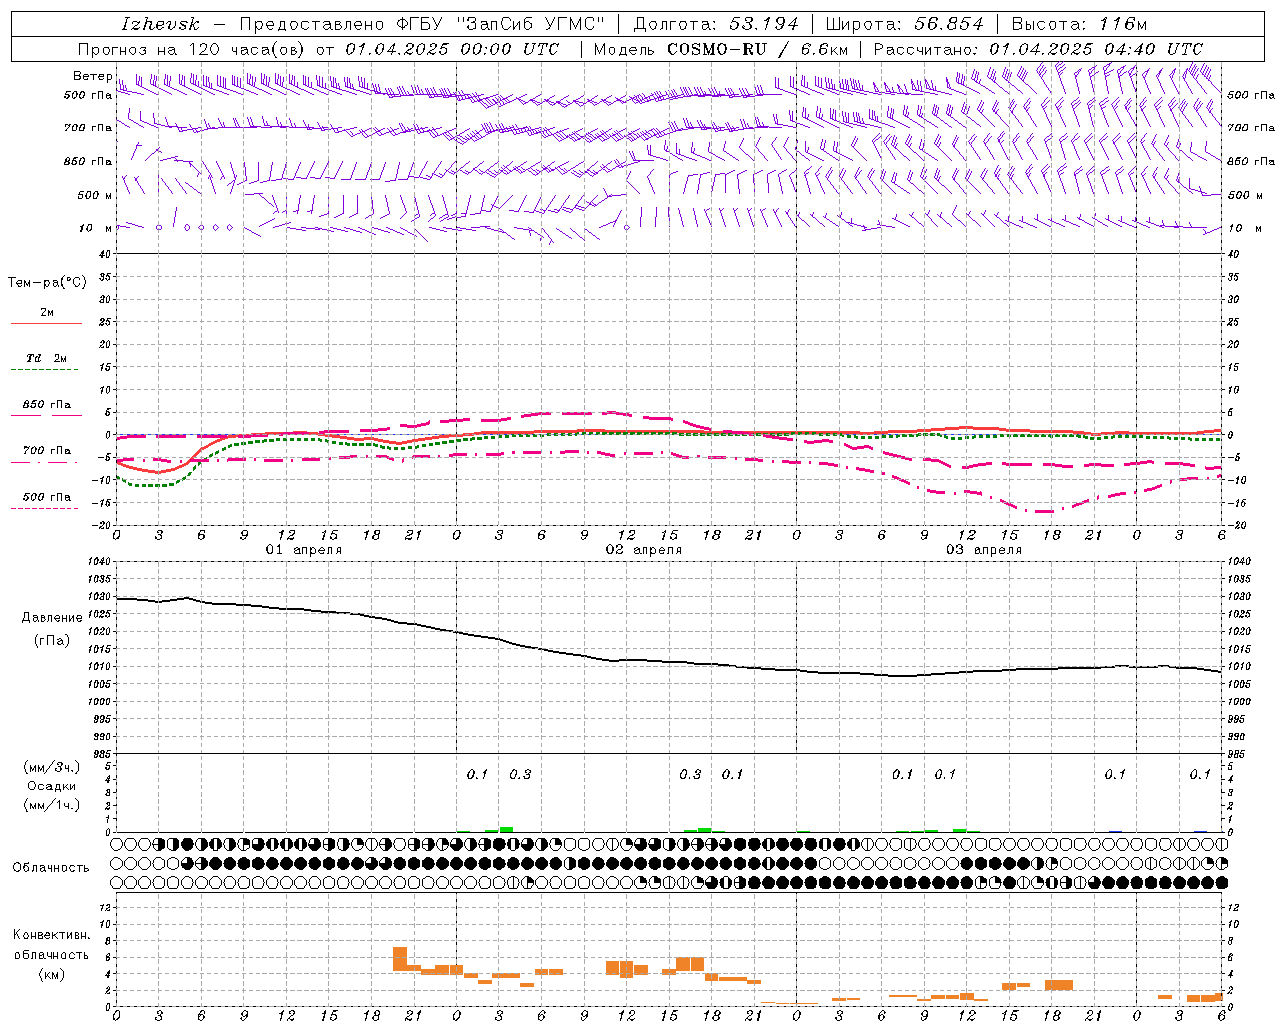This screenshot has width=1280, height=1024.
Task: Select the "Осадки" precipitation label
Action: coord(52,786)
